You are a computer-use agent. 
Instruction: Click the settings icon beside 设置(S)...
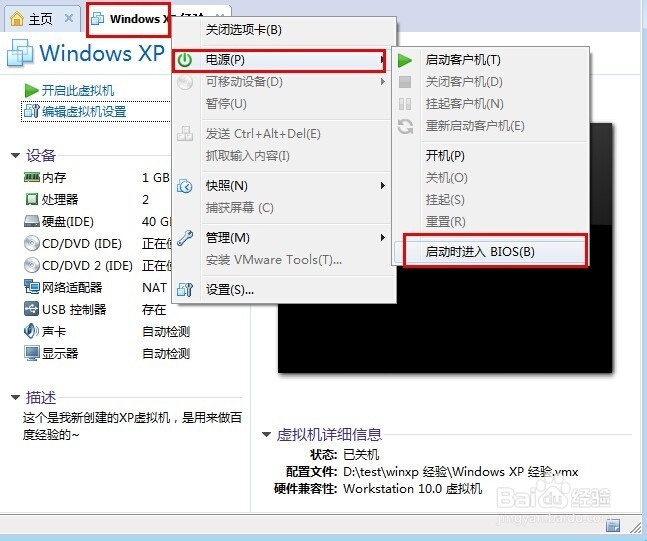185,290
